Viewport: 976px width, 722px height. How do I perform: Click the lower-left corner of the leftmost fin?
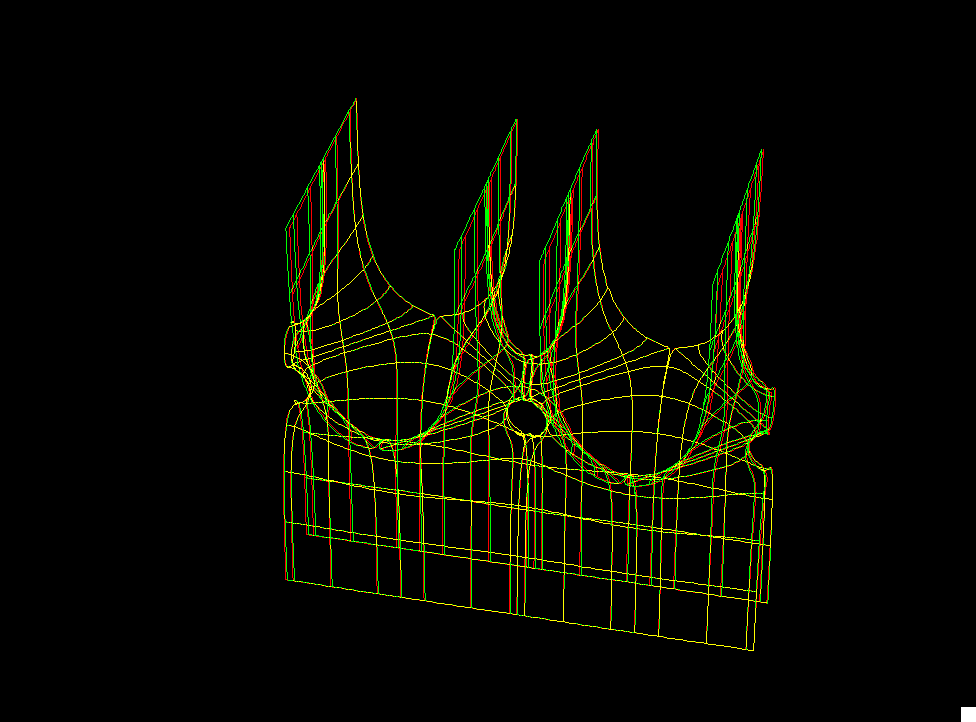coord(287,231)
